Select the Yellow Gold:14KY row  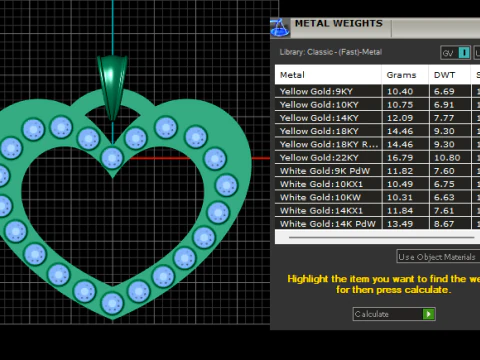[377, 118]
